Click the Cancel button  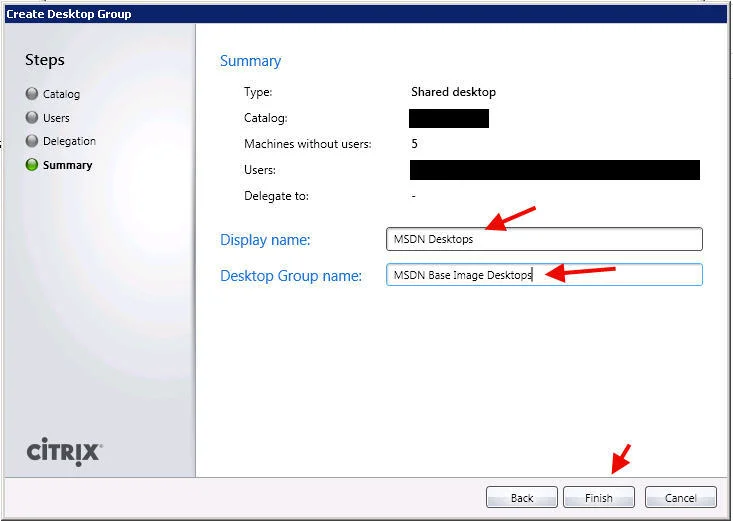pos(681,497)
